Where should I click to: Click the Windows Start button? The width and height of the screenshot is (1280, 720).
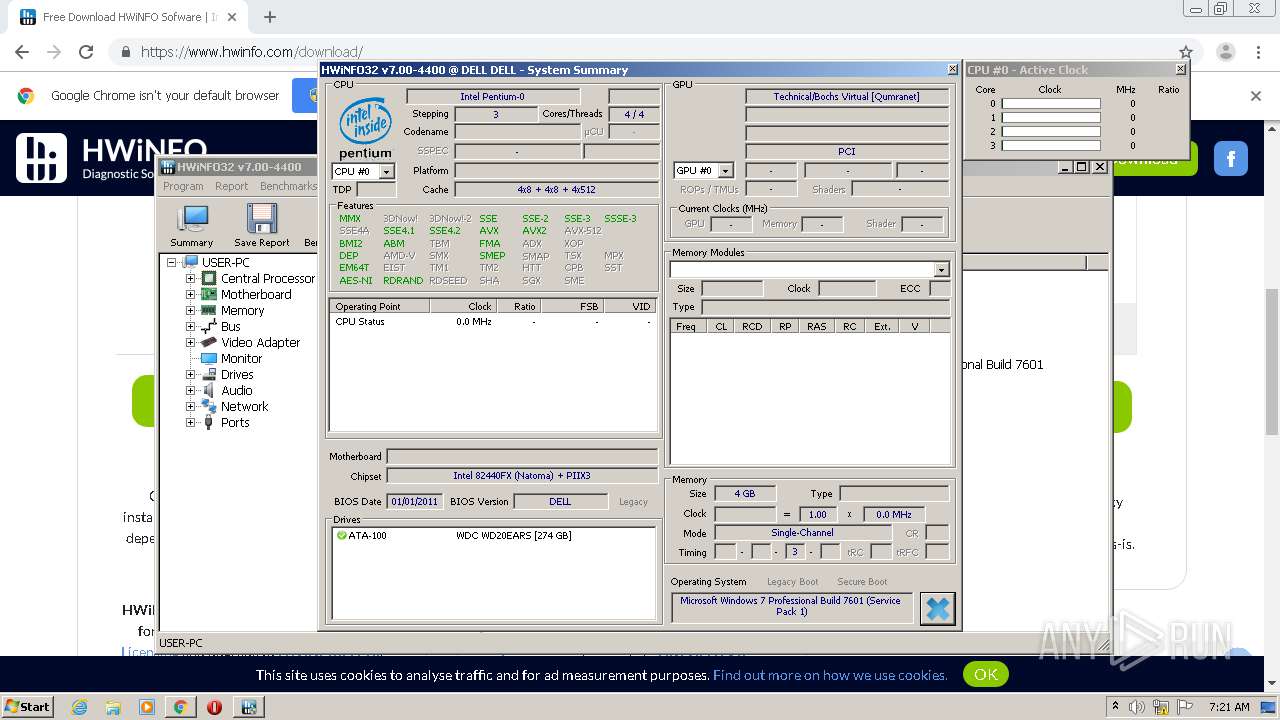27,706
